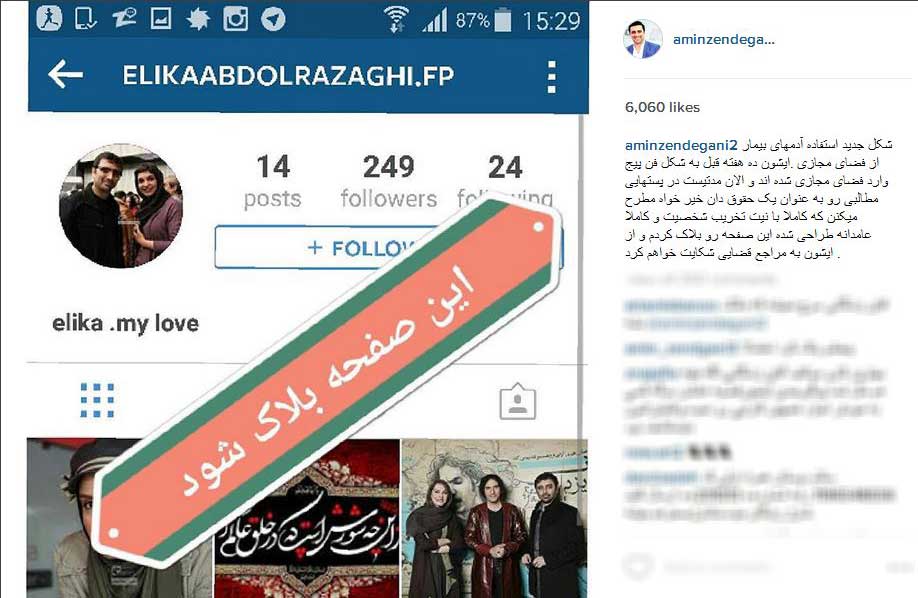Tap the battery indicator icon
Viewport: 918px width, 598px height.
pyautogui.click(x=502, y=19)
